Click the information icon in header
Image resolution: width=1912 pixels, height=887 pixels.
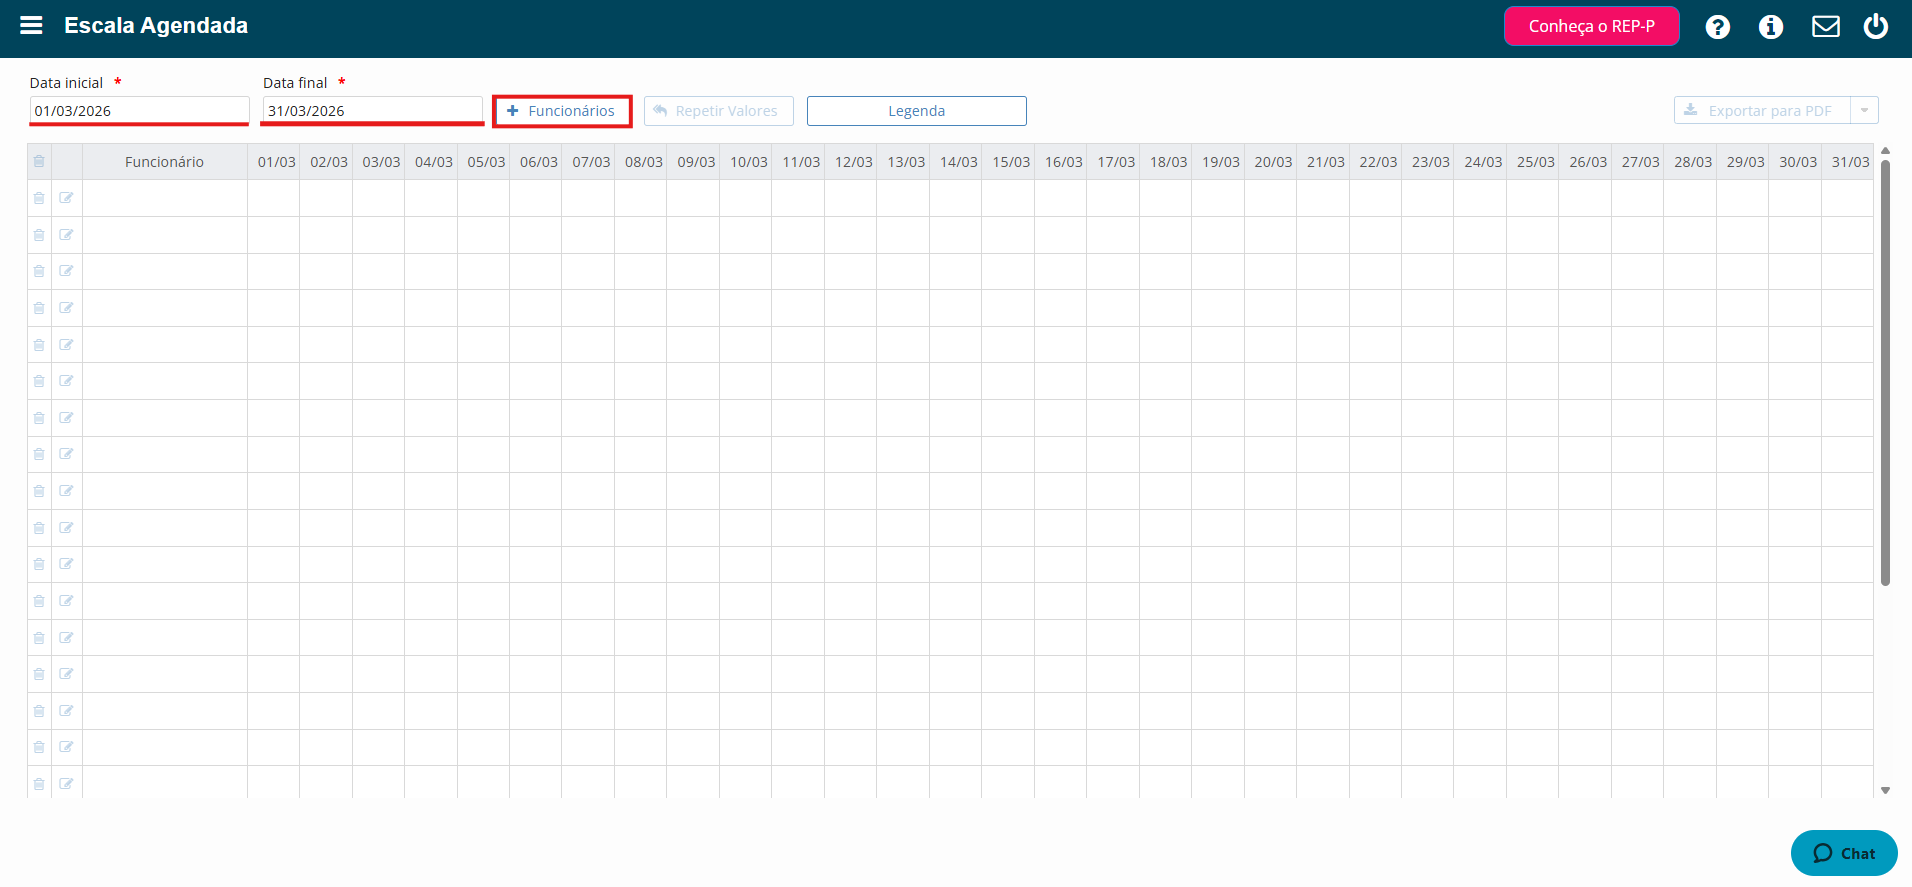1770,27
